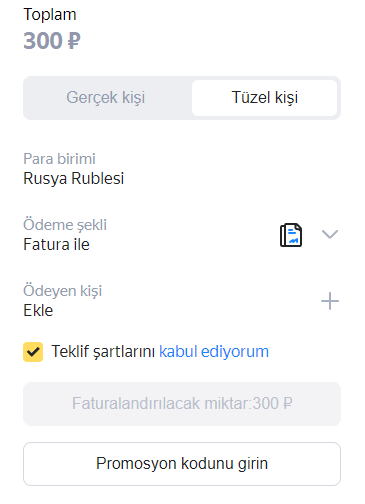Image resolution: width=365 pixels, height=504 pixels.
Task: Open the Fatura ile payment method field
Action: (182, 235)
